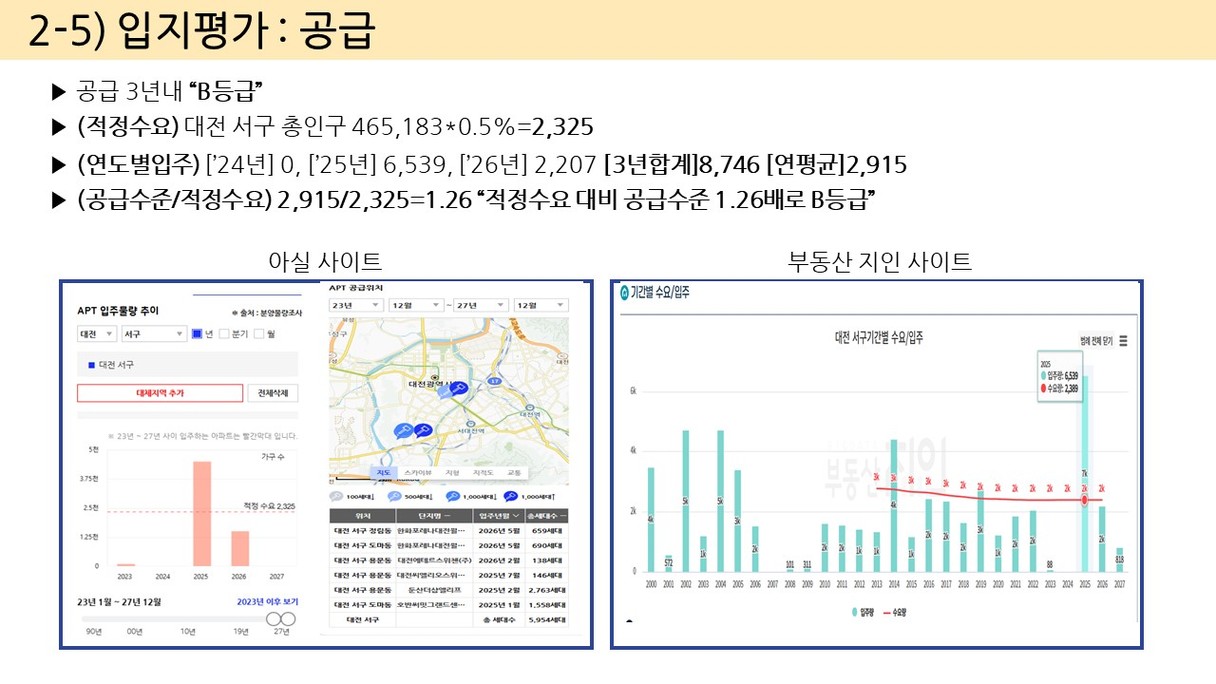Screen dimensions: 1216x684
Task: Click the red 2025 수요량 point on the line
Action: tap(1084, 499)
